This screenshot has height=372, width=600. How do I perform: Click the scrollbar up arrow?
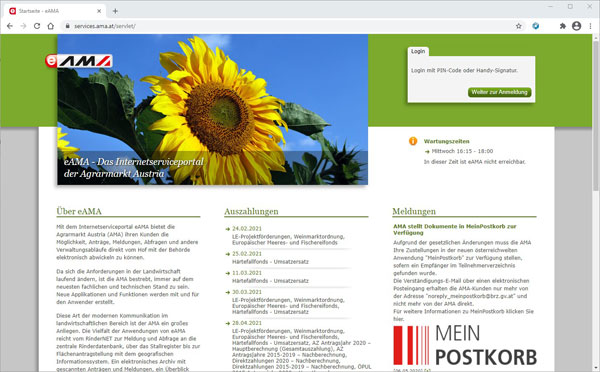(596, 38)
